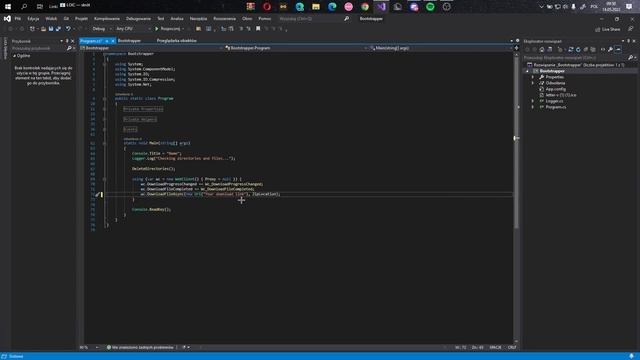Image resolution: width=640 pixels, height=360 pixels.
Task: Open the Plik menu
Action: [18, 19]
